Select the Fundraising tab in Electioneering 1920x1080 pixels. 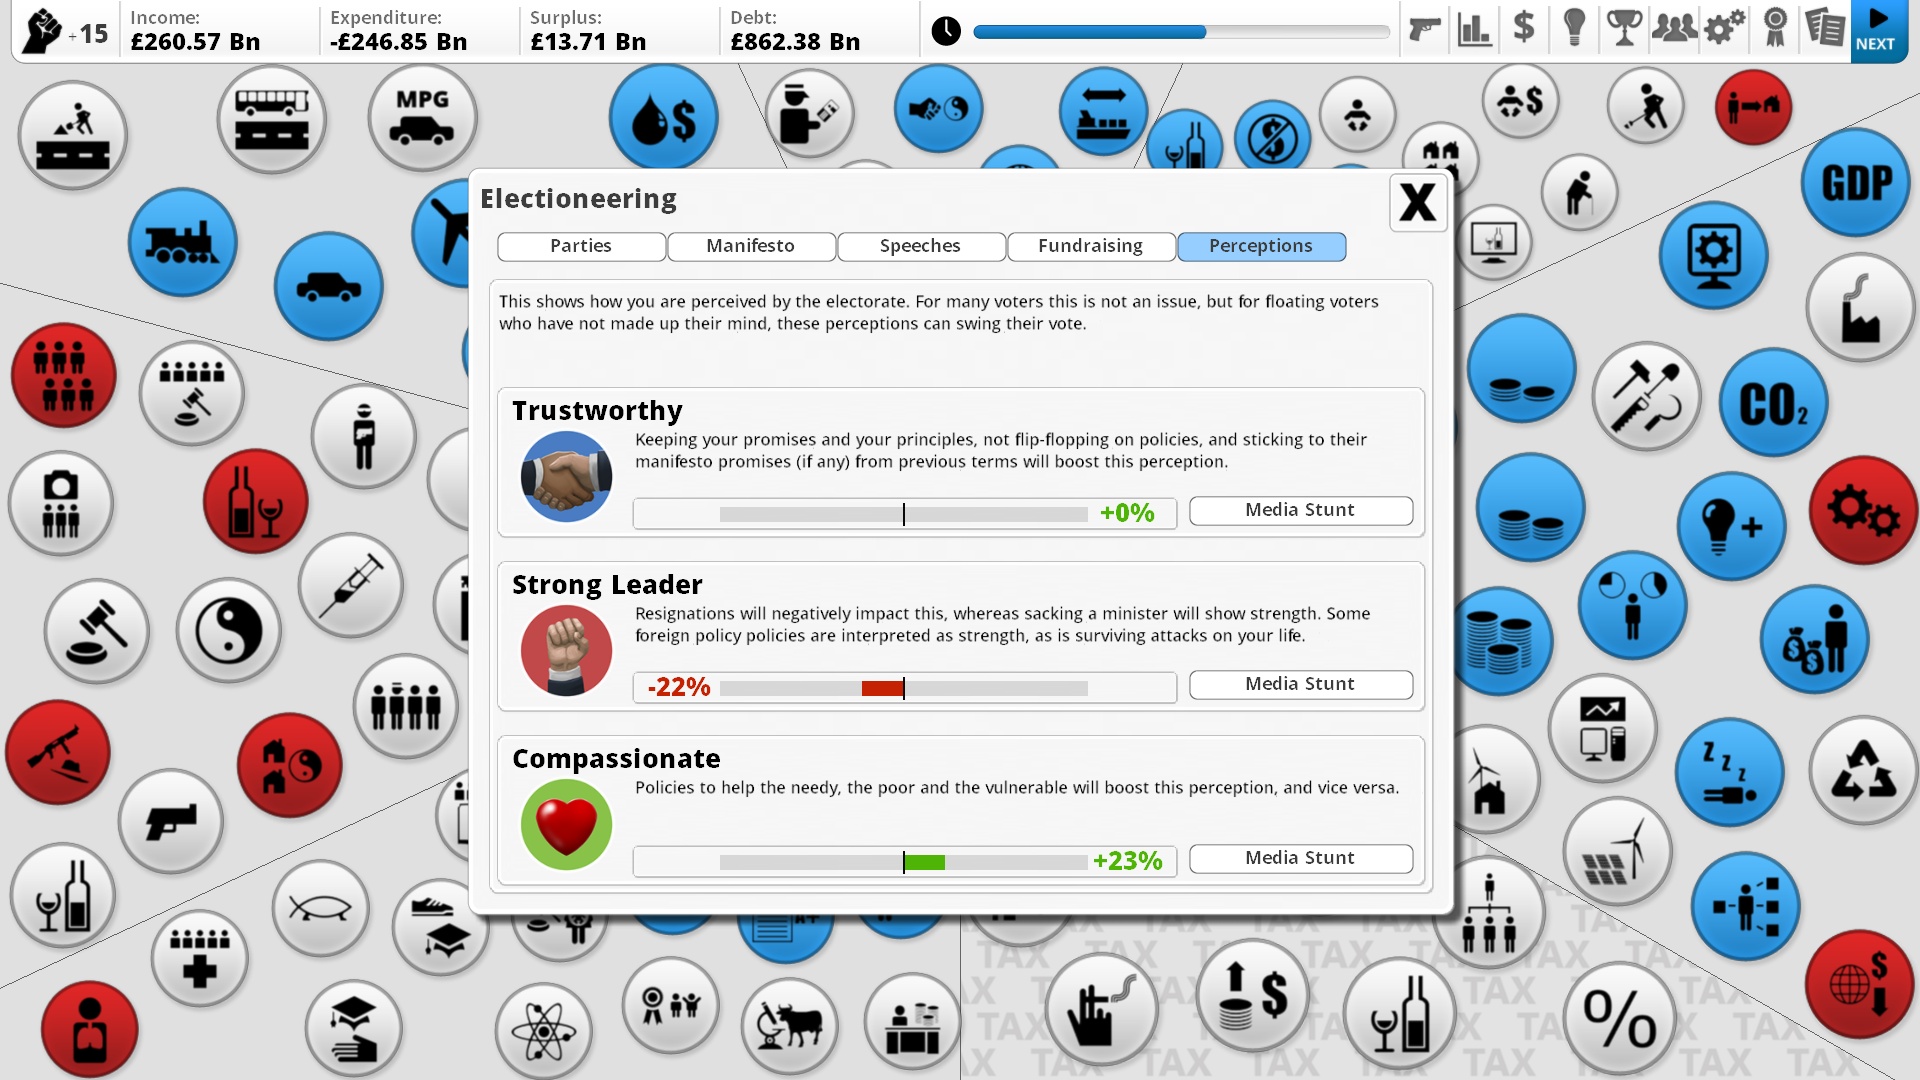click(1089, 245)
